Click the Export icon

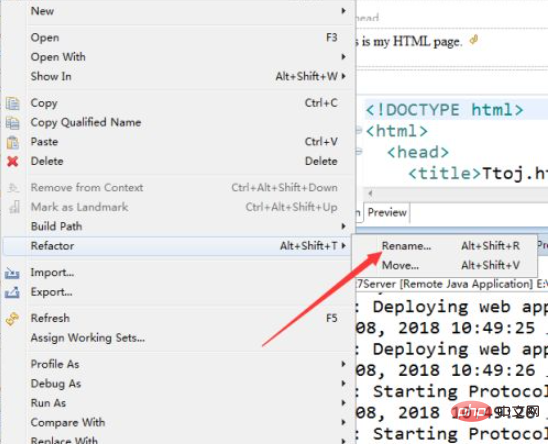12,292
